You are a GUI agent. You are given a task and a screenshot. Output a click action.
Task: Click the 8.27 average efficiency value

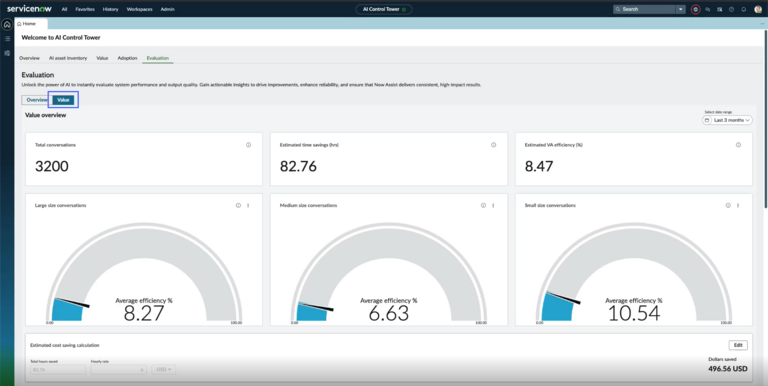(x=144, y=314)
